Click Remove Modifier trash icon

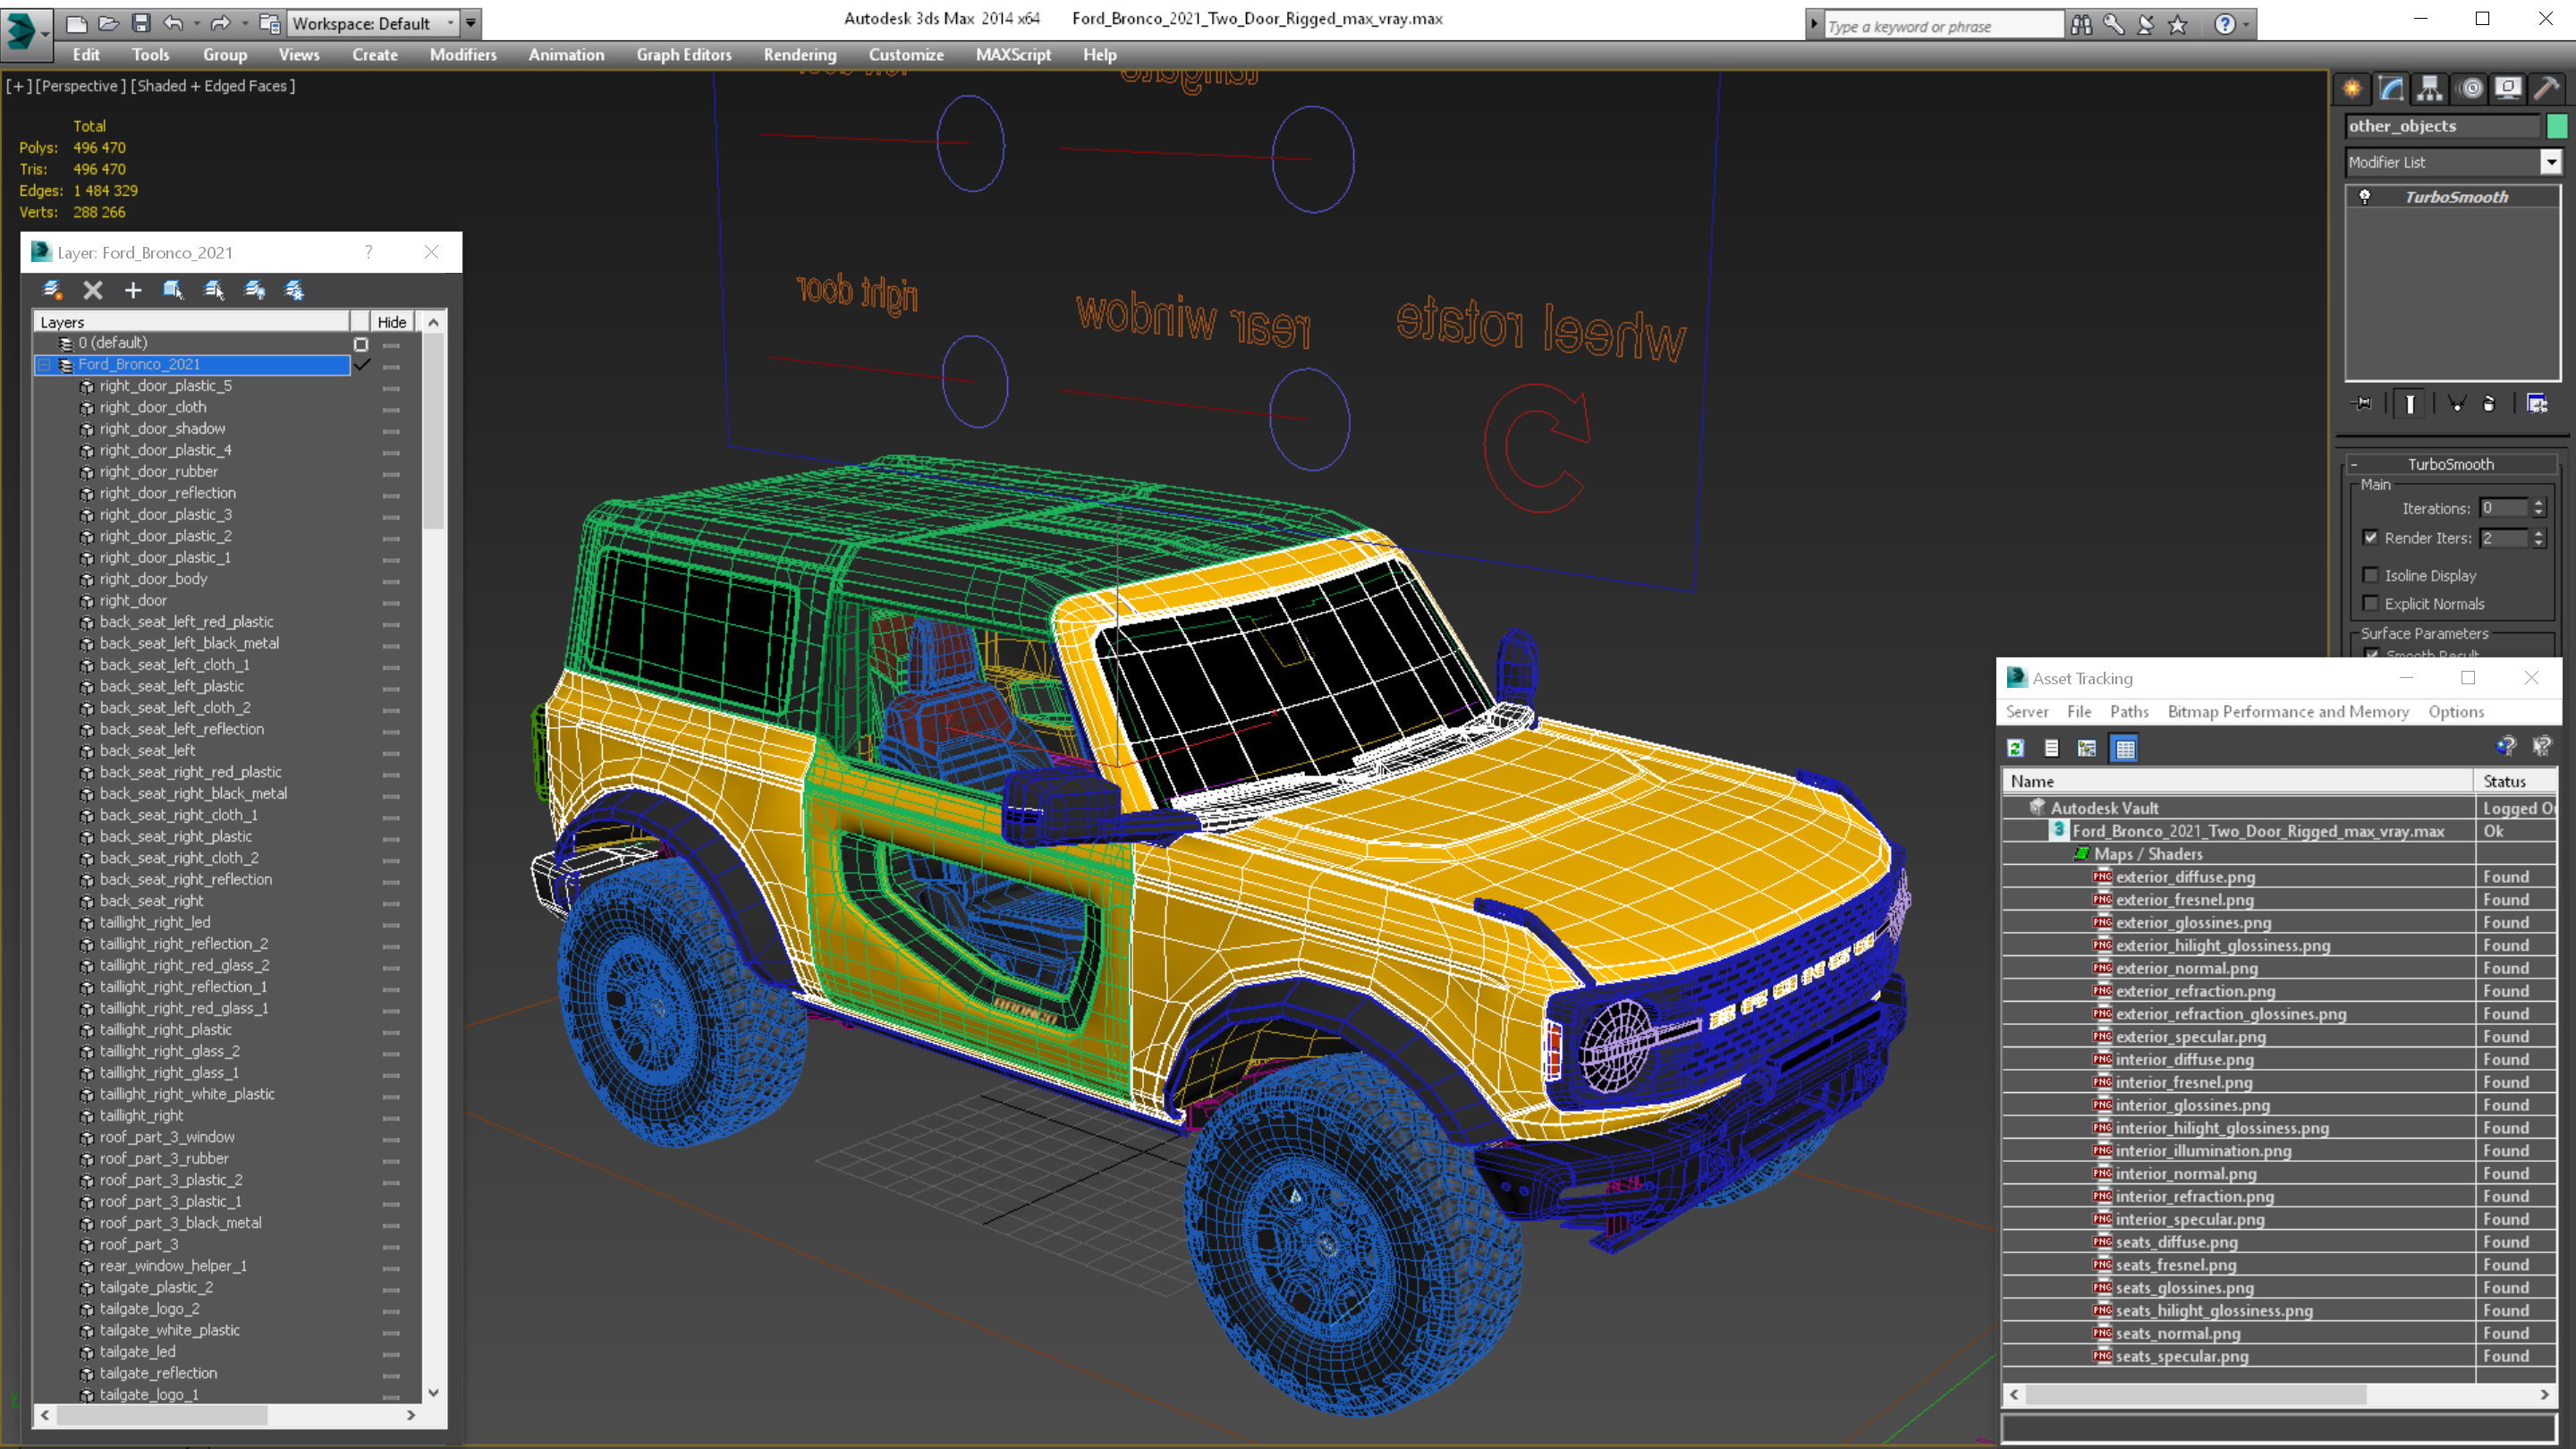point(2489,404)
